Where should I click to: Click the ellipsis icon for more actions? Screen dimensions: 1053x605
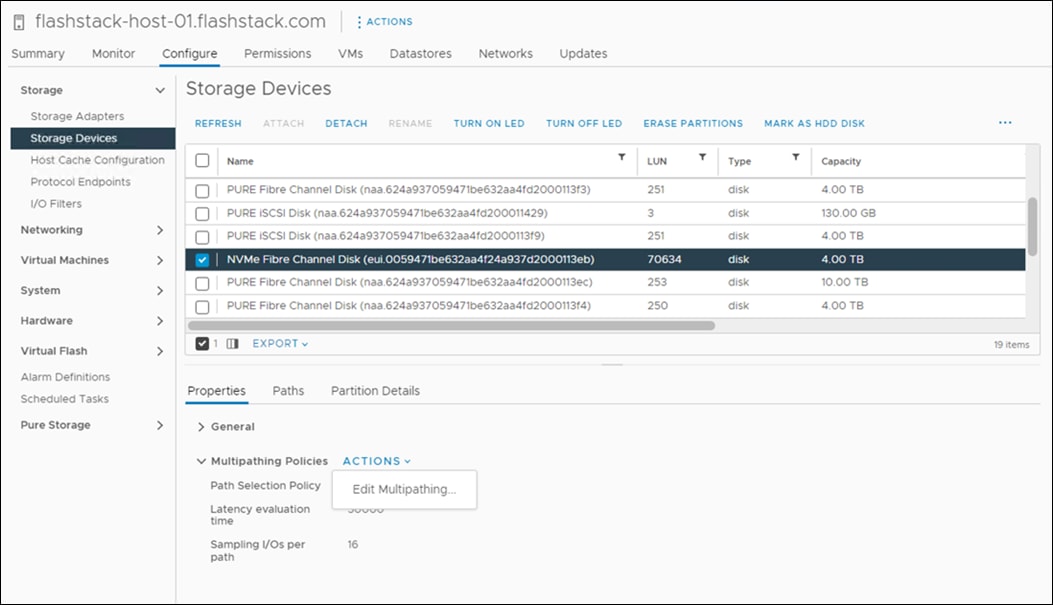pos(1005,122)
